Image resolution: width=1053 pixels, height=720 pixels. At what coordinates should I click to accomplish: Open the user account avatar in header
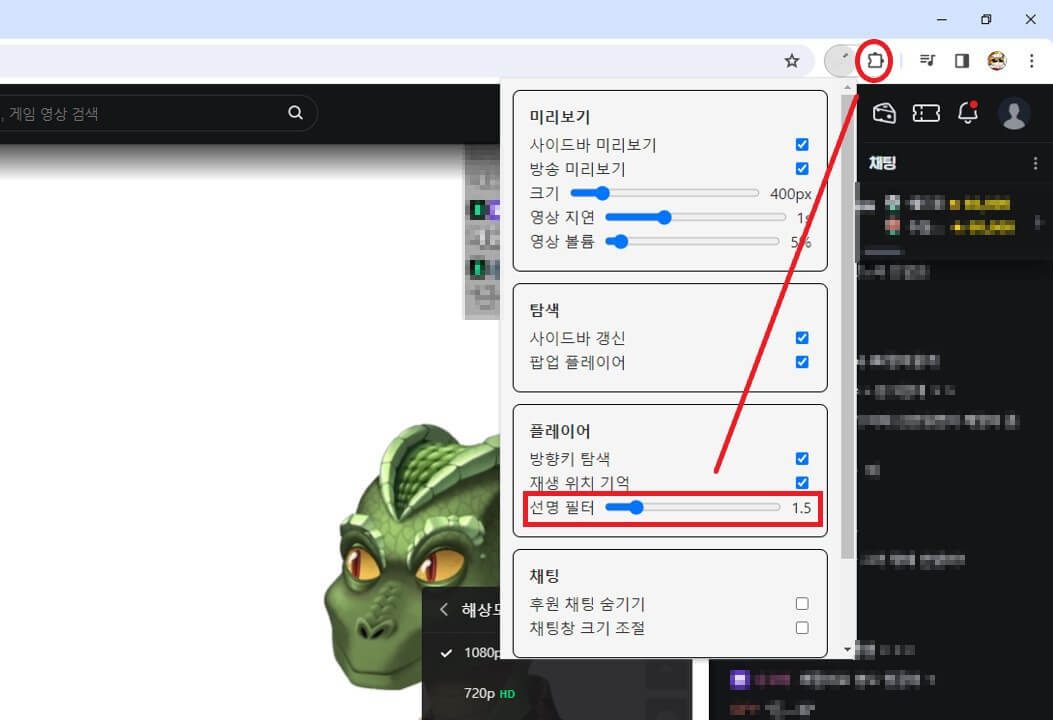click(x=1014, y=113)
